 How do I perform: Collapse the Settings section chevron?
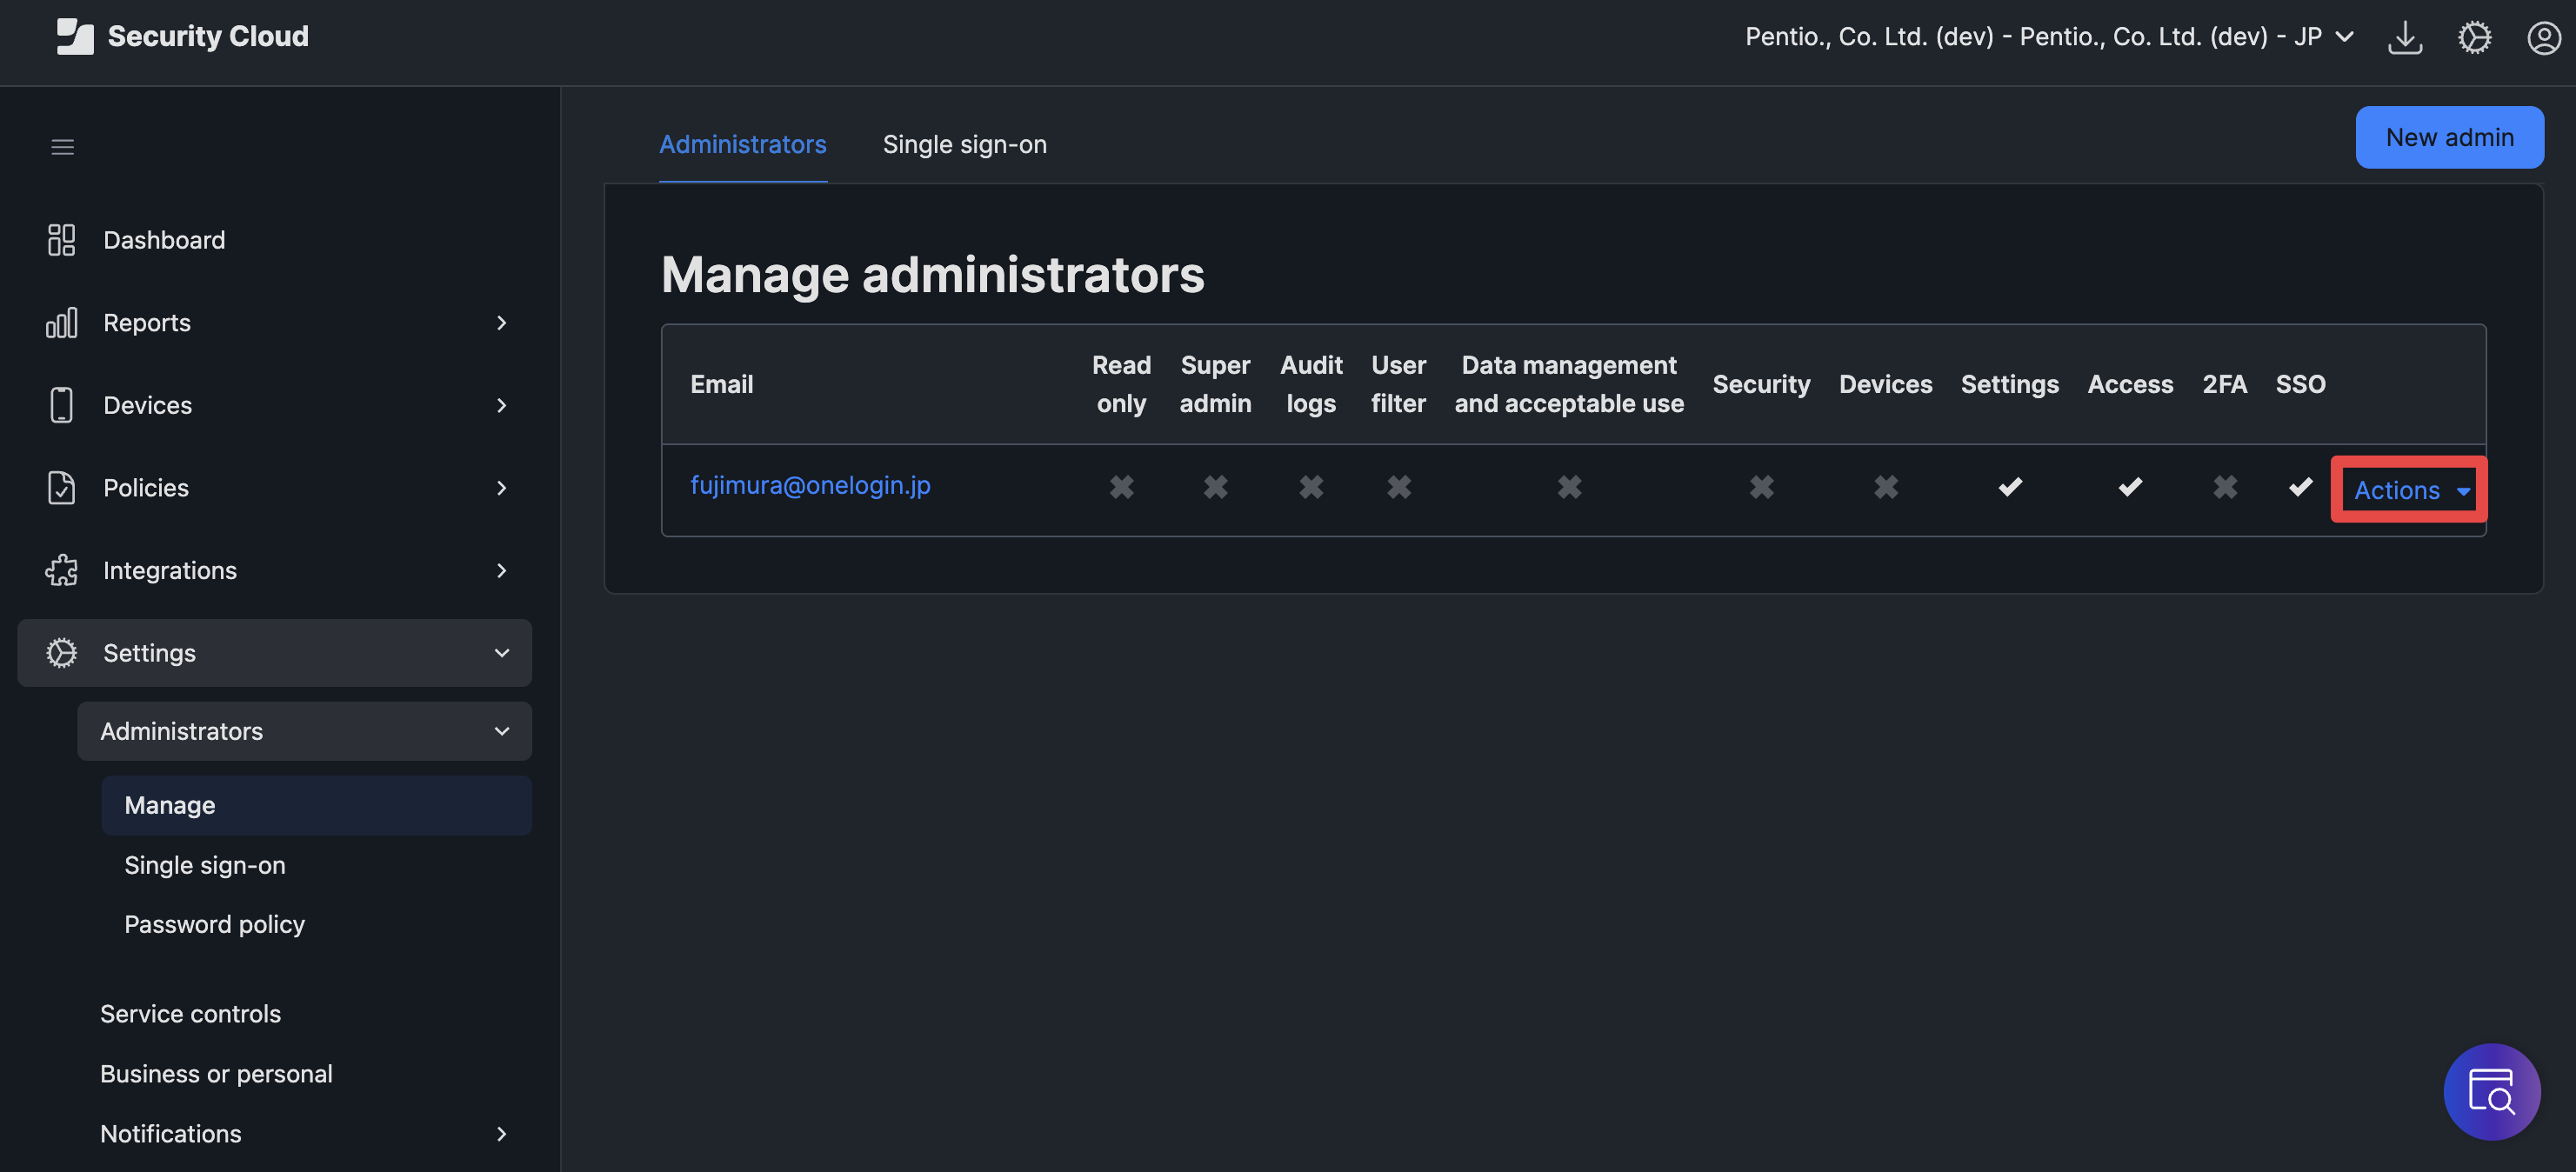(x=501, y=653)
